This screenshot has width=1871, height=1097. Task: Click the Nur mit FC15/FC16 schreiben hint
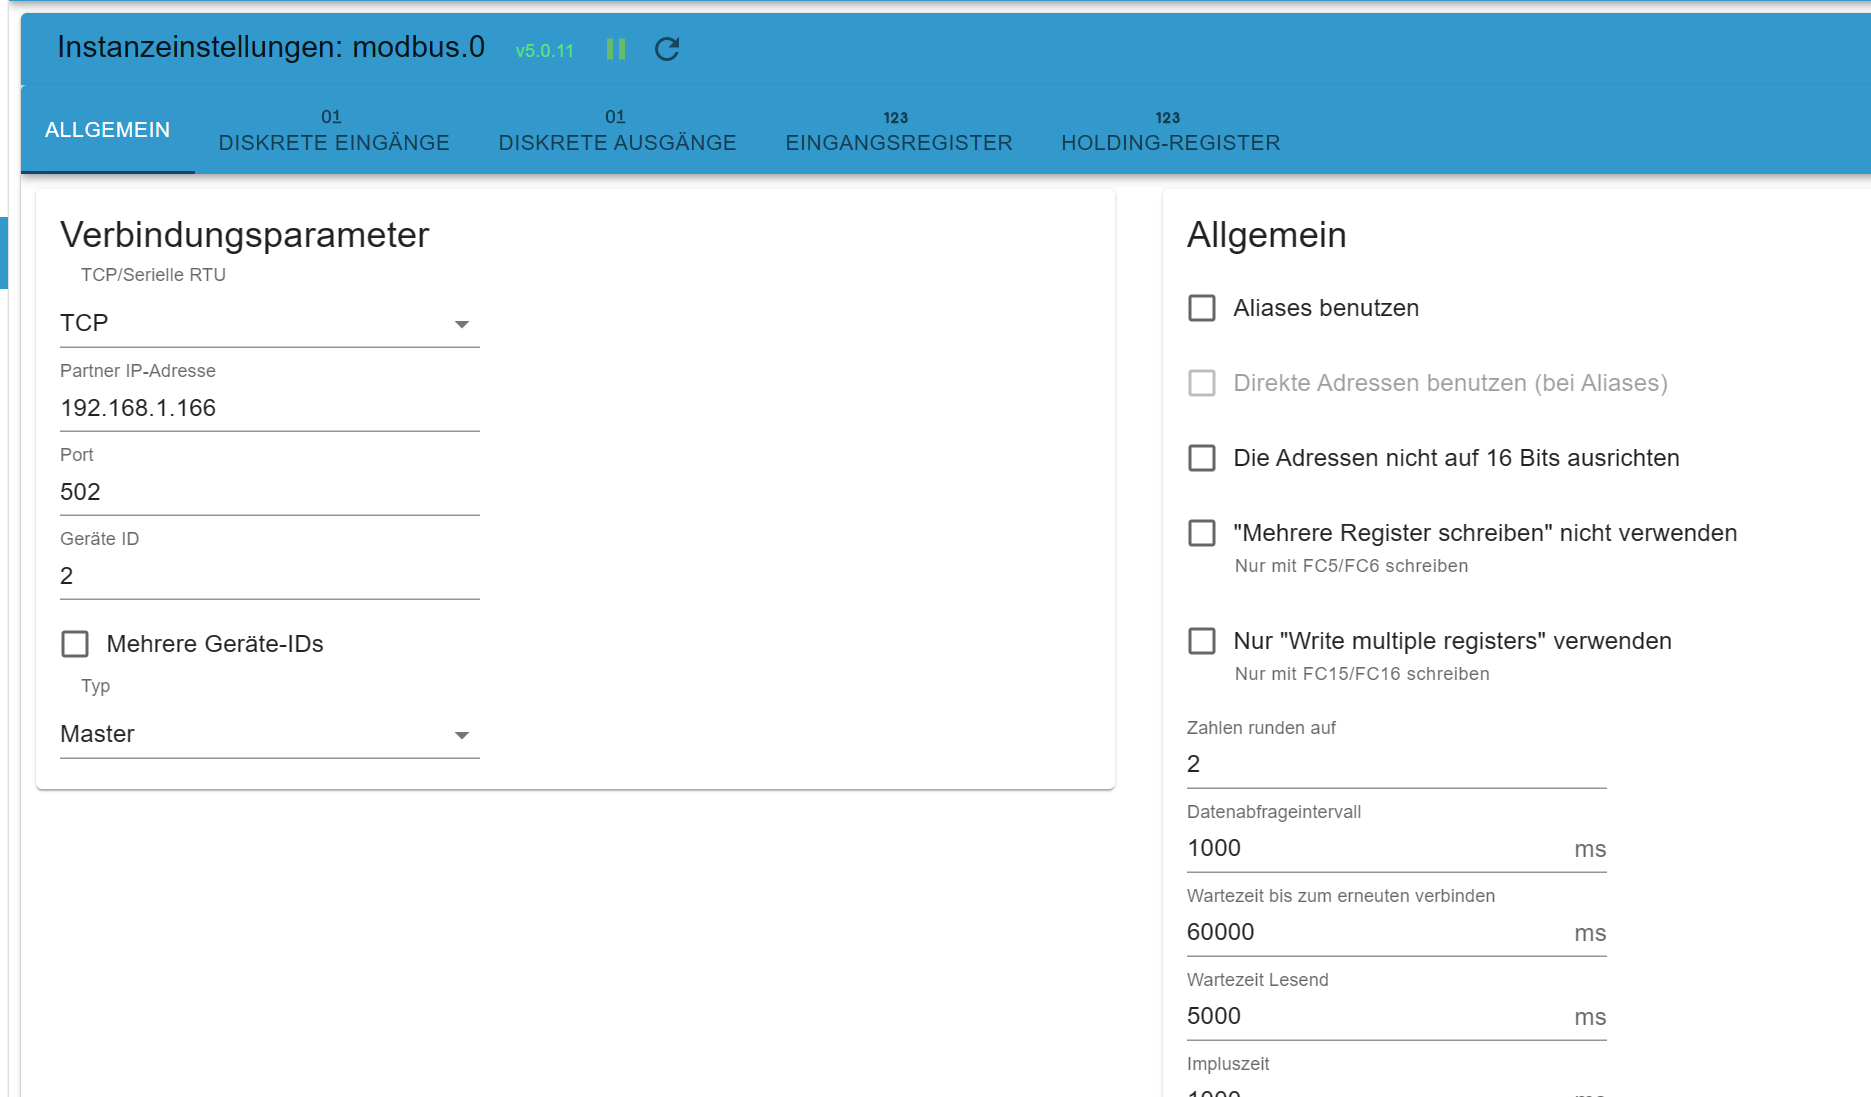[1362, 674]
